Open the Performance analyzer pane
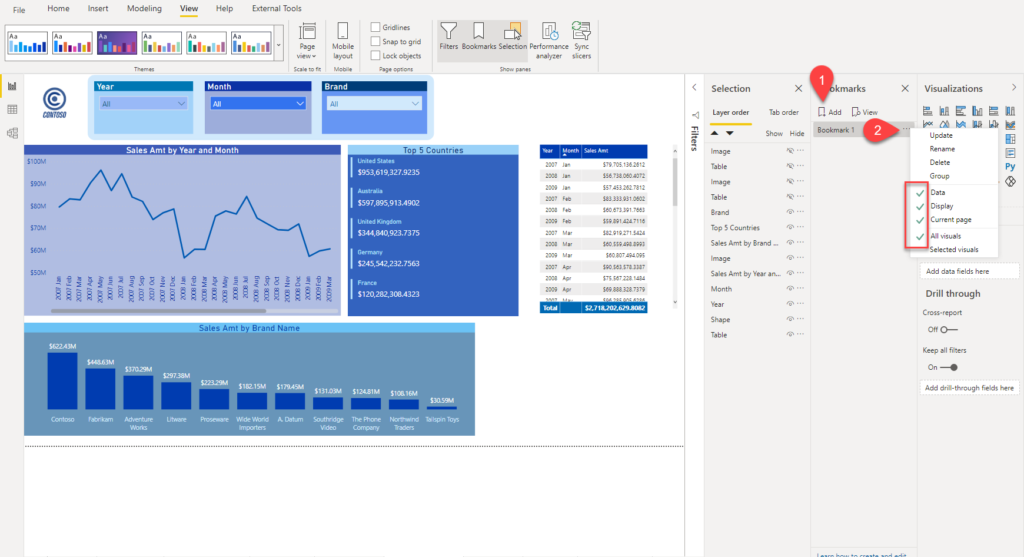Viewport: 1024px width, 557px height. 549,40
